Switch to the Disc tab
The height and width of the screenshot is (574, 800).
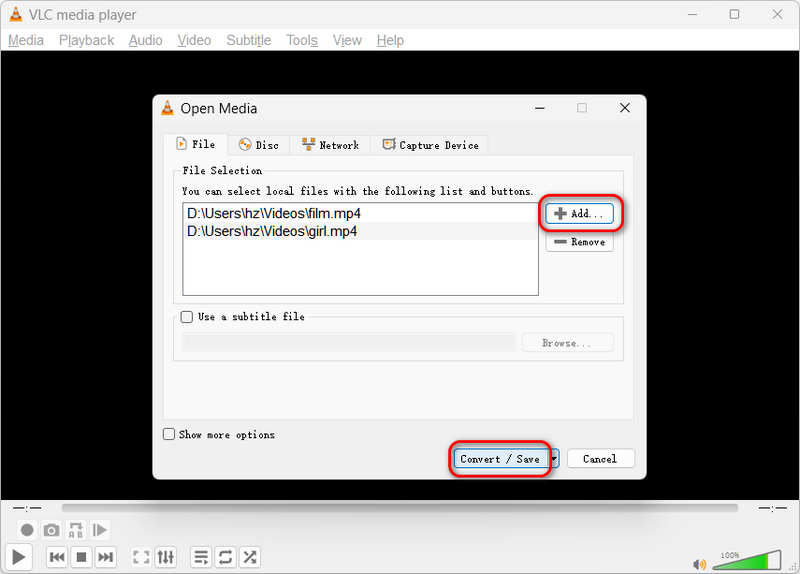tap(259, 145)
